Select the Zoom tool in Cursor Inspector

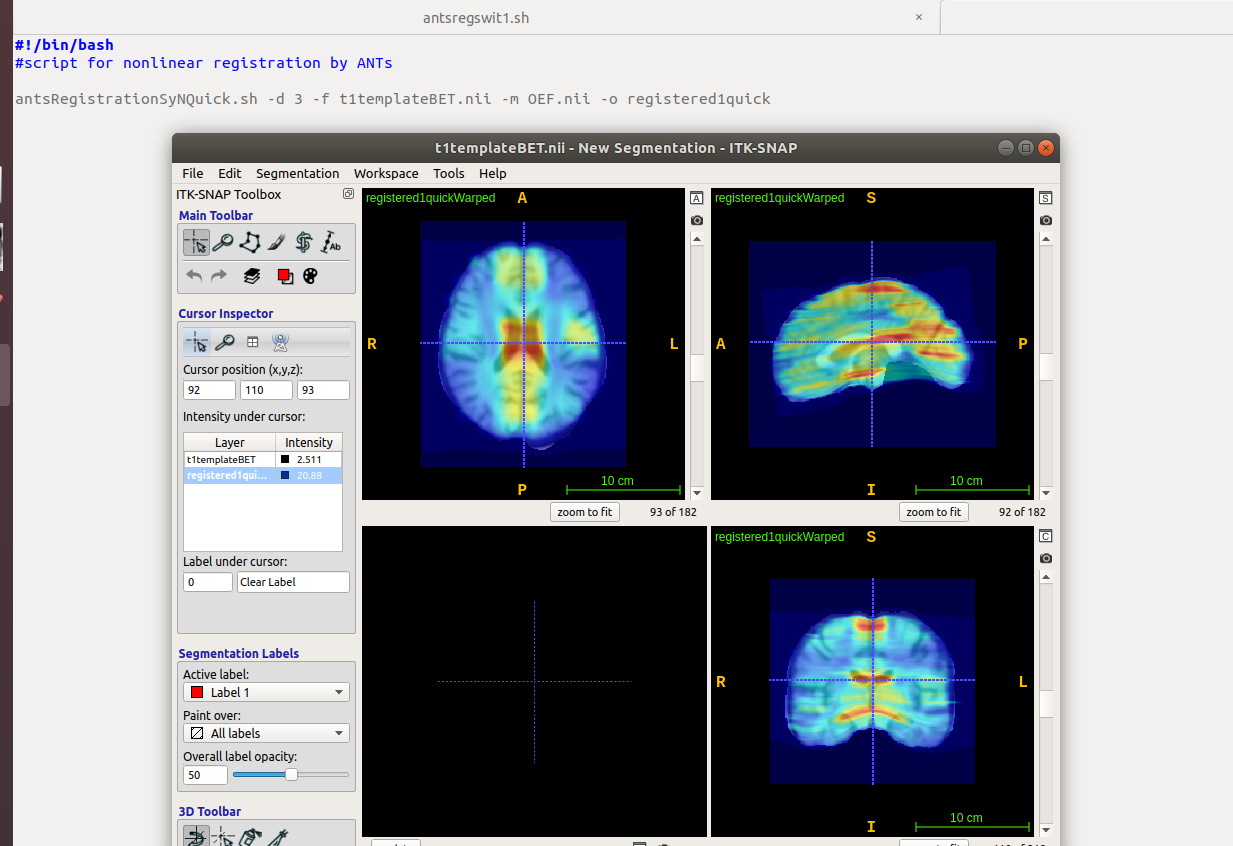pyautogui.click(x=226, y=341)
